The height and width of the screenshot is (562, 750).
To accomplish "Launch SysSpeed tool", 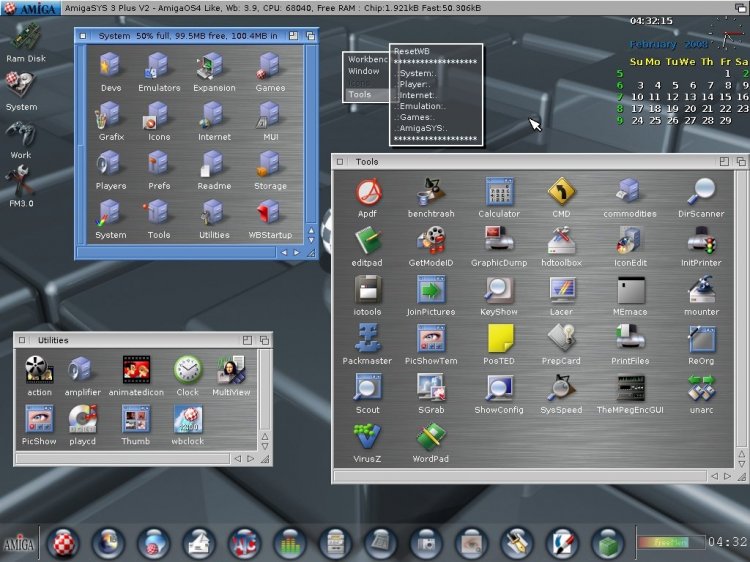I will point(561,388).
